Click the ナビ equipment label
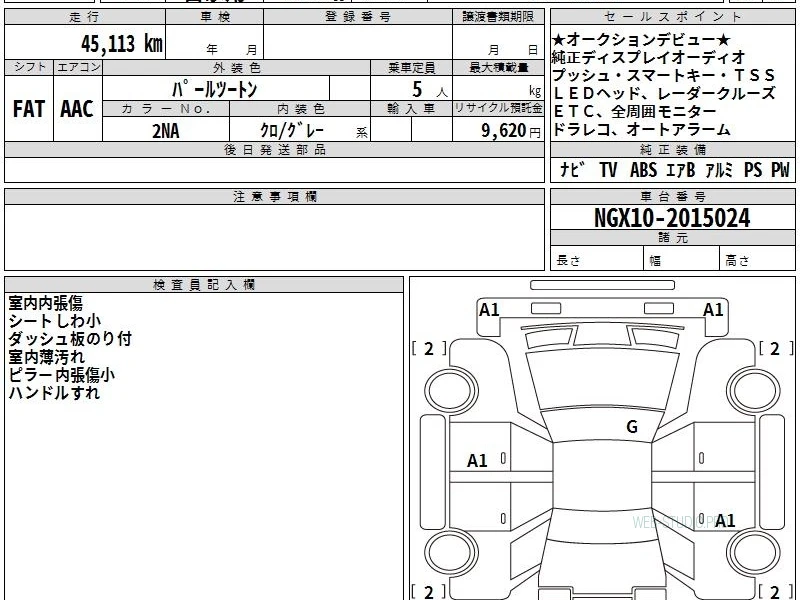This screenshot has height=600, width=800. click(x=572, y=169)
